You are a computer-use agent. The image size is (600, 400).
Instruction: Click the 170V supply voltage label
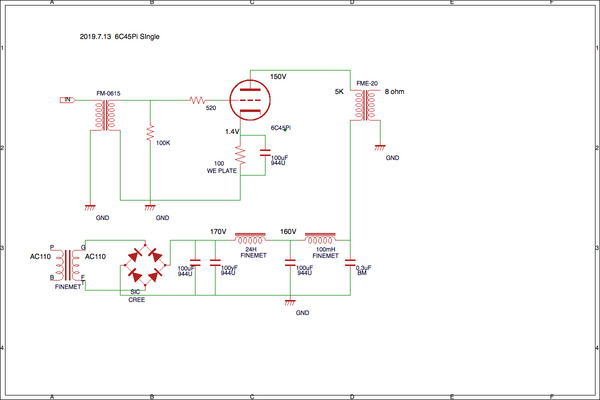218,232
